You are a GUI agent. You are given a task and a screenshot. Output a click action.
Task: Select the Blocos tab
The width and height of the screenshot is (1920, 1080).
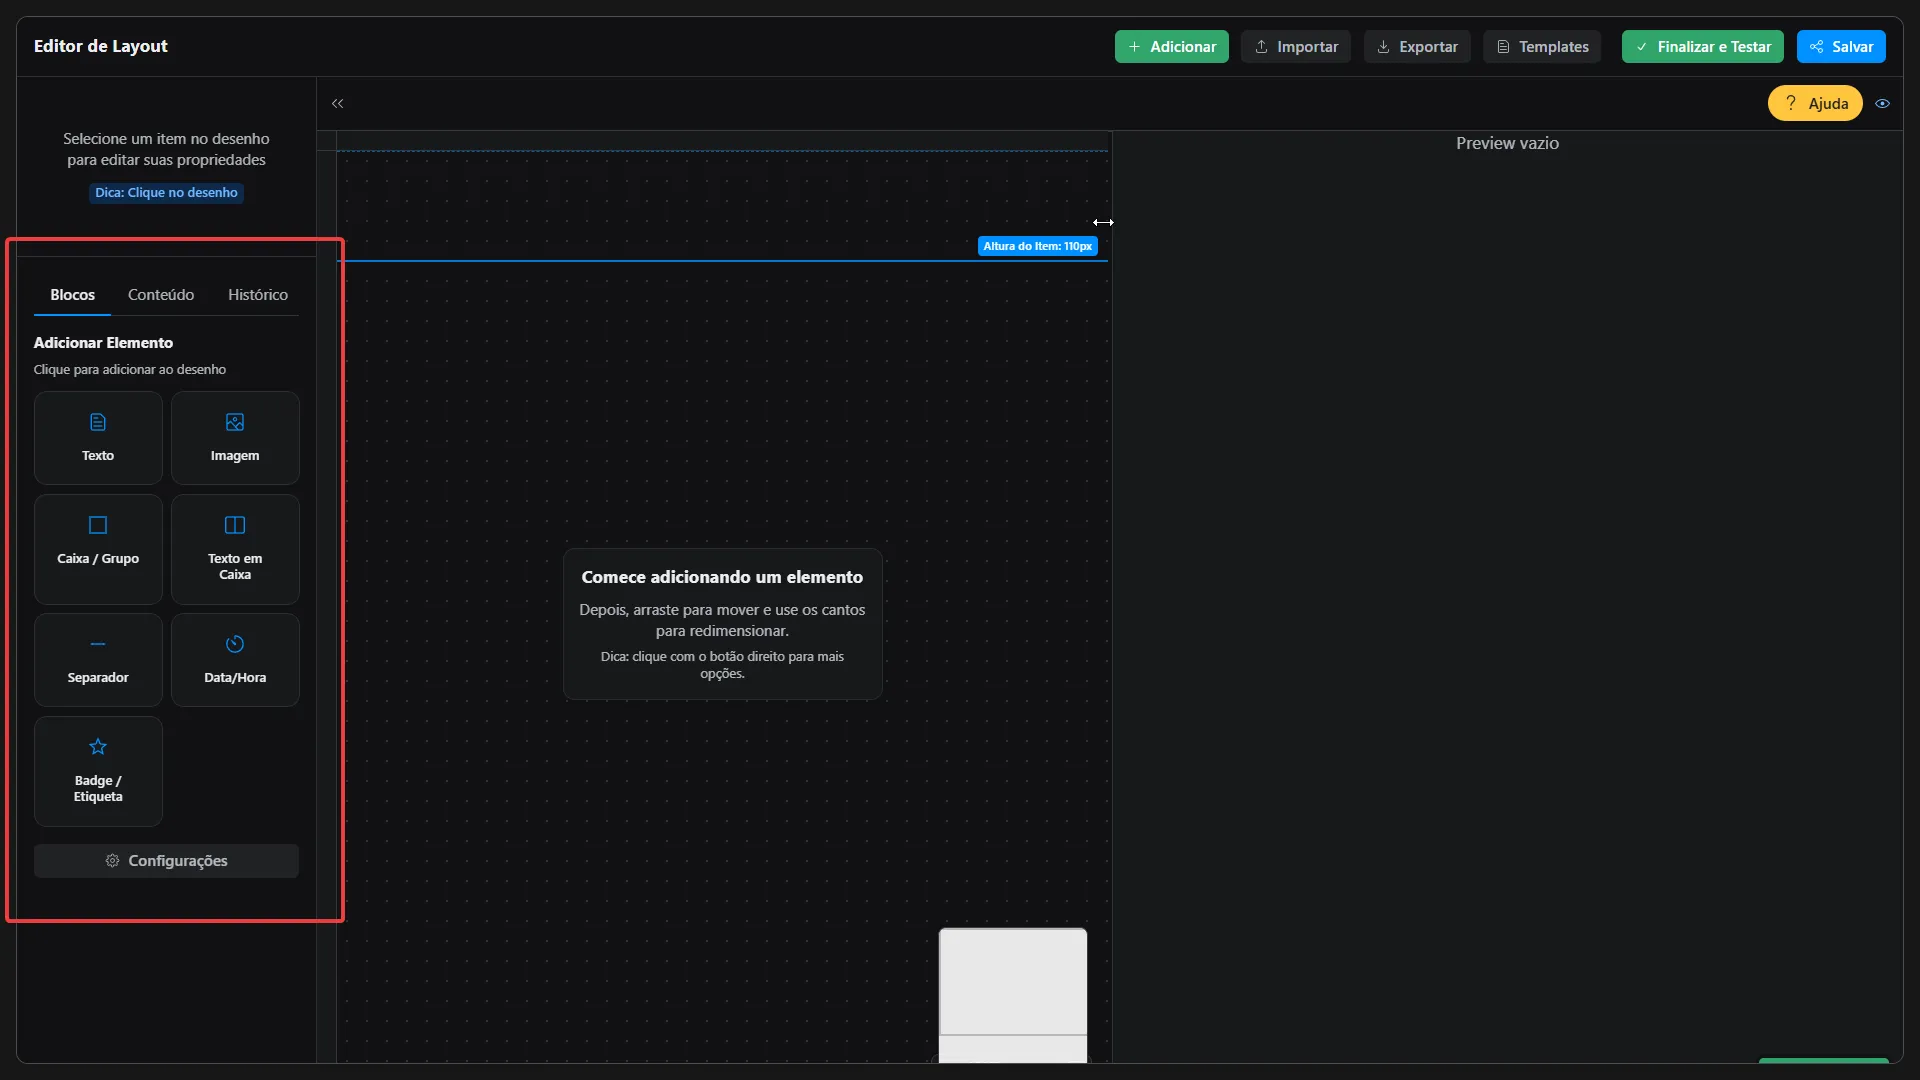(x=72, y=295)
